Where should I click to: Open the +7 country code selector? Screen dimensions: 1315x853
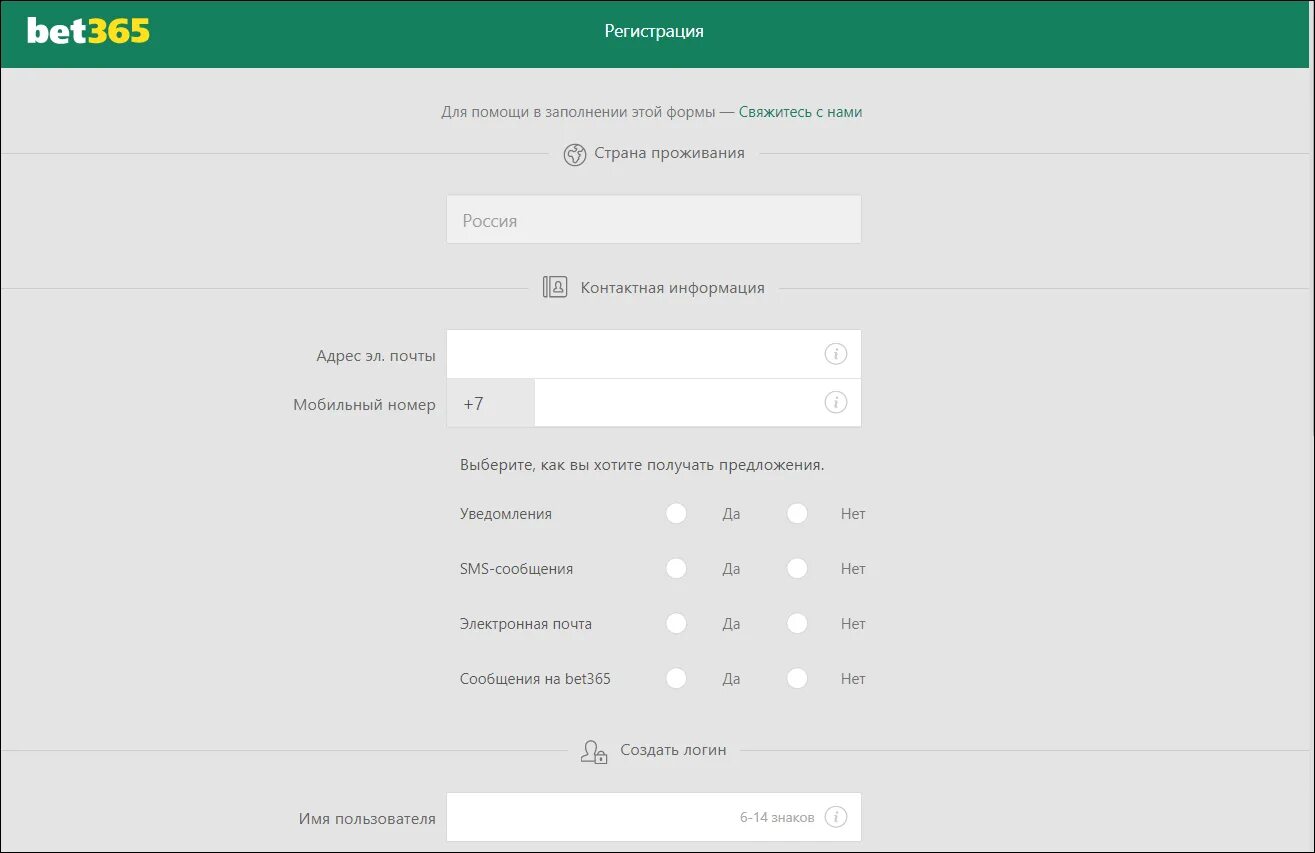pos(491,403)
